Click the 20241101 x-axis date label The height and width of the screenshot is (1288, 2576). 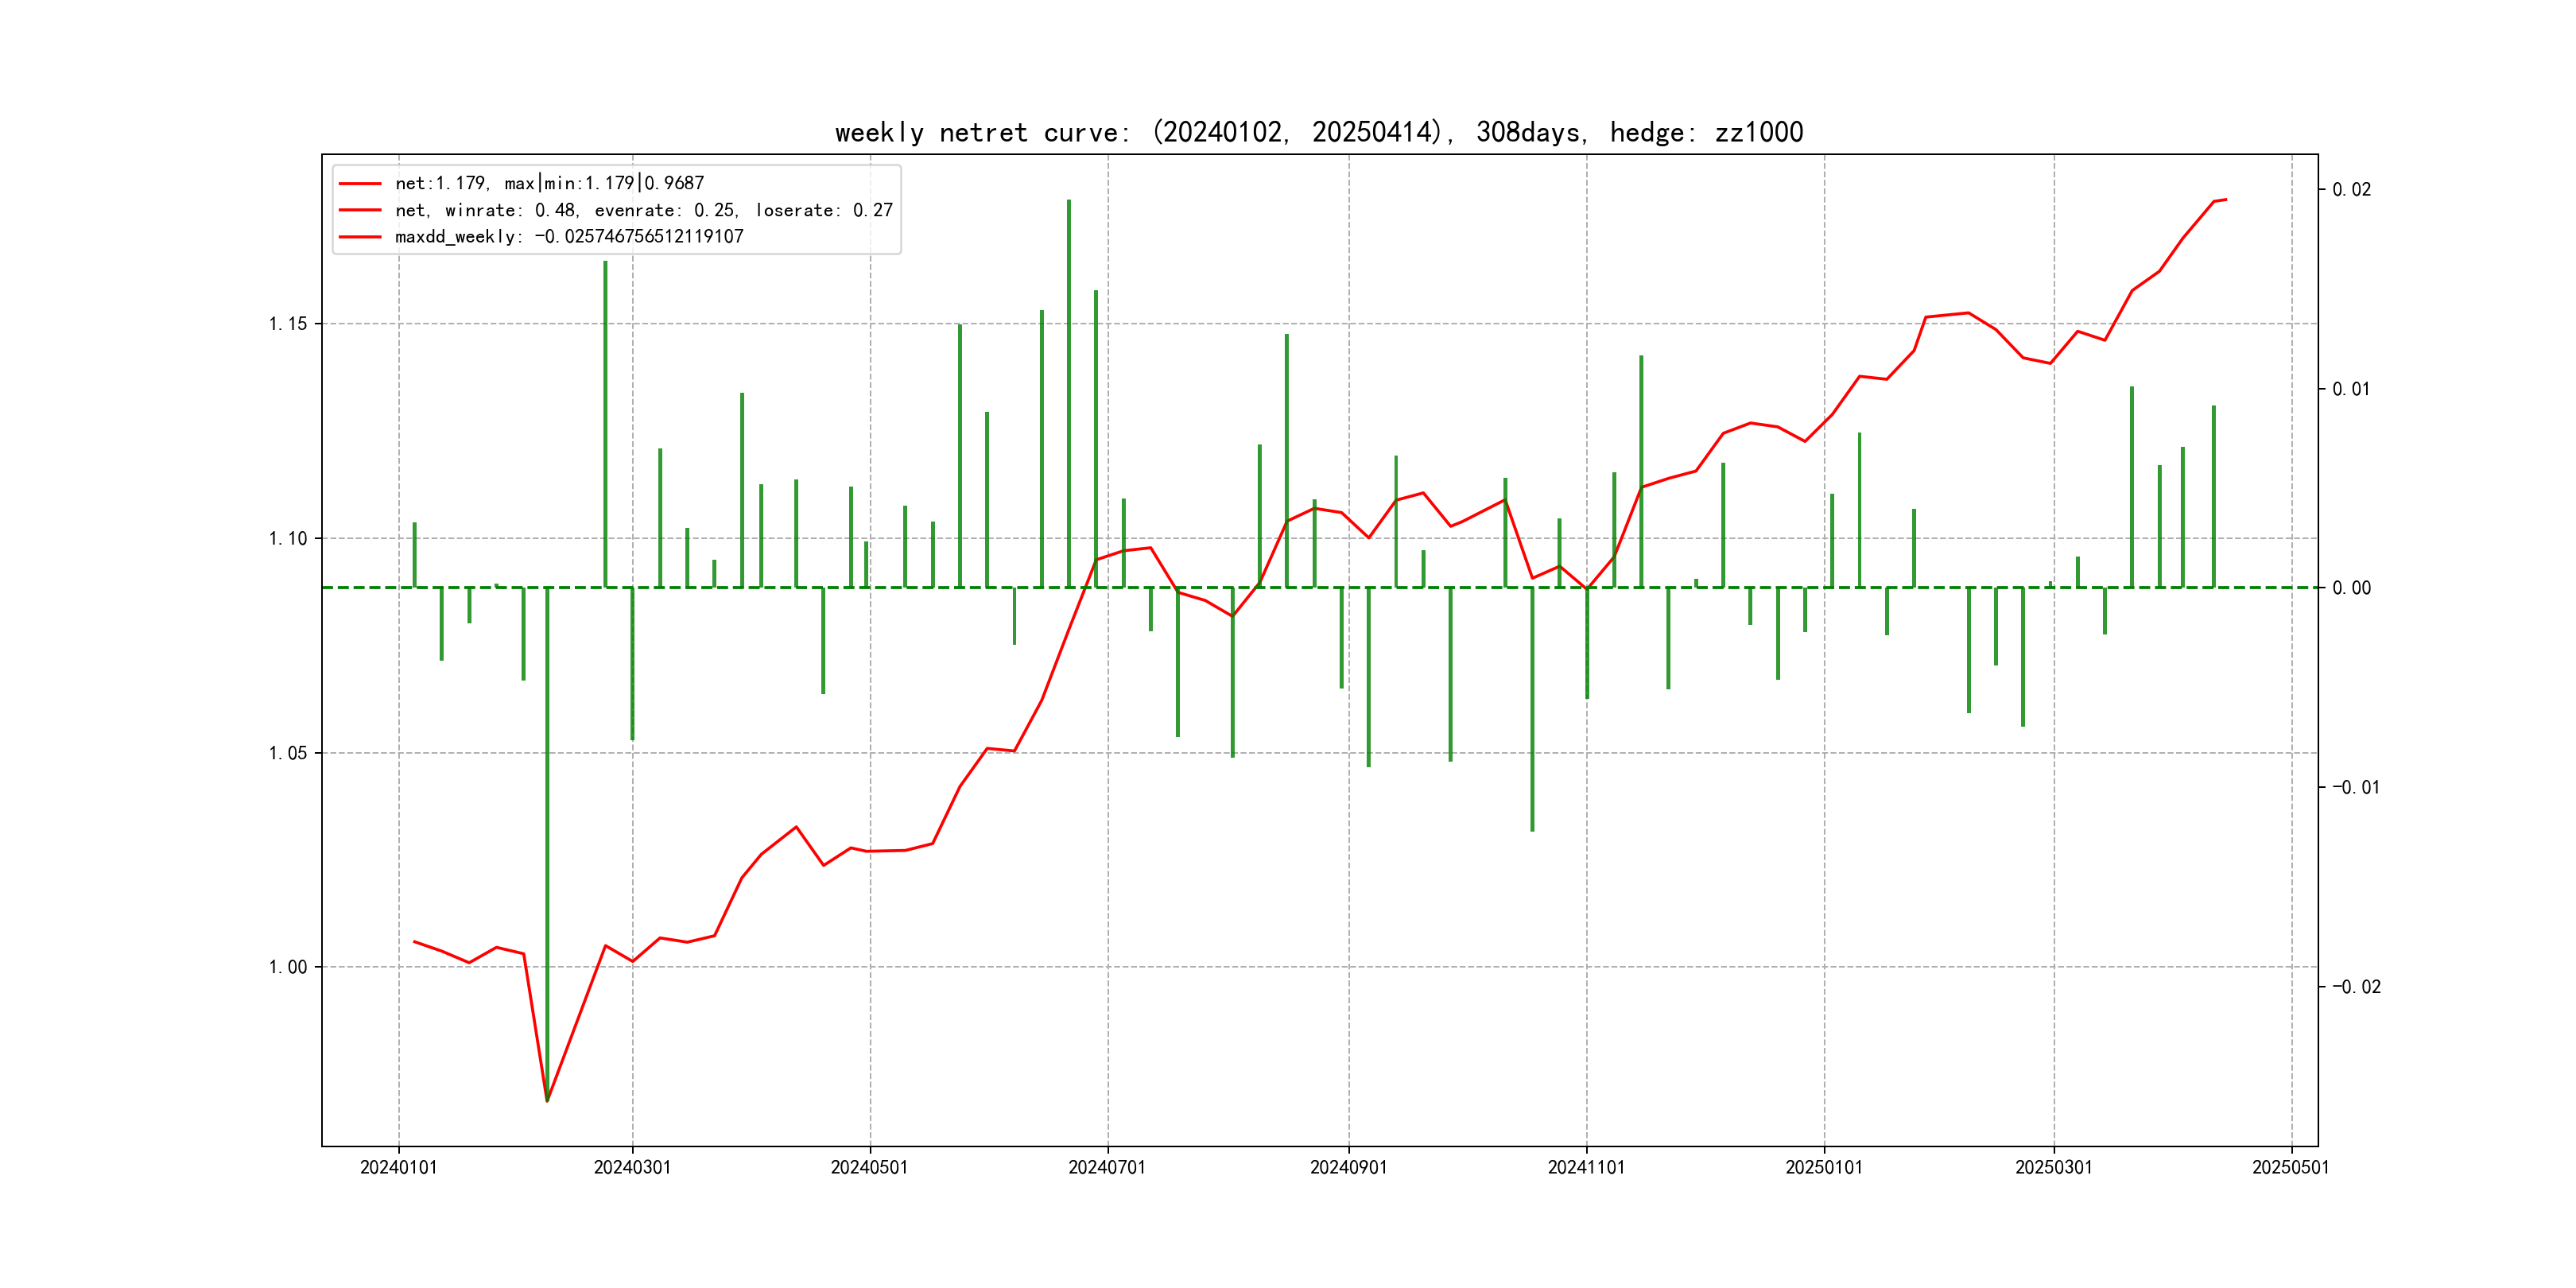pos(1586,1167)
